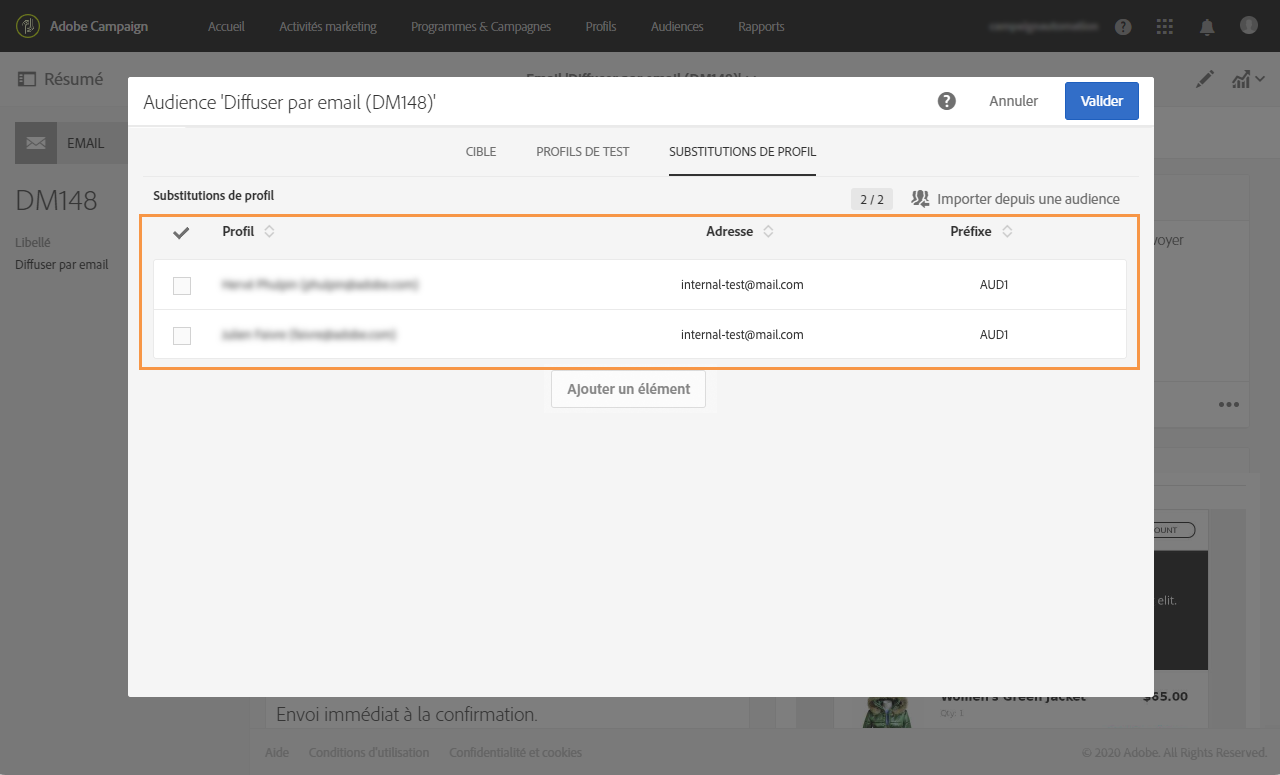
Task: Open the three-dots more options icon
Action: click(x=1229, y=405)
